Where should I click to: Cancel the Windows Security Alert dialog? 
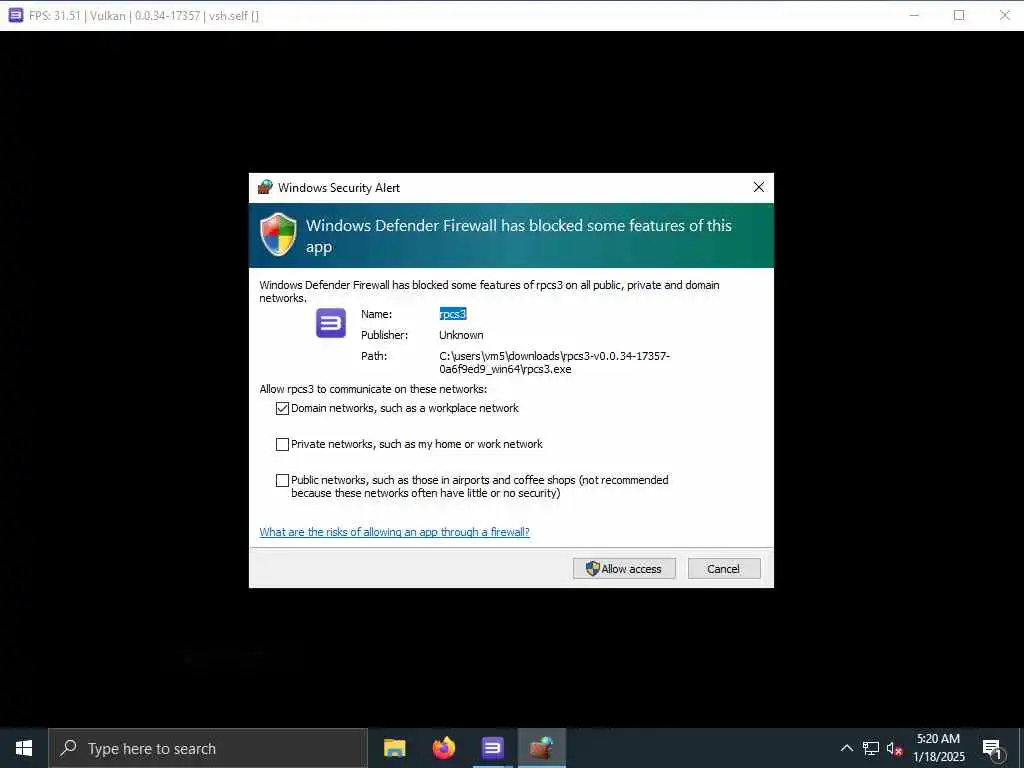click(724, 569)
